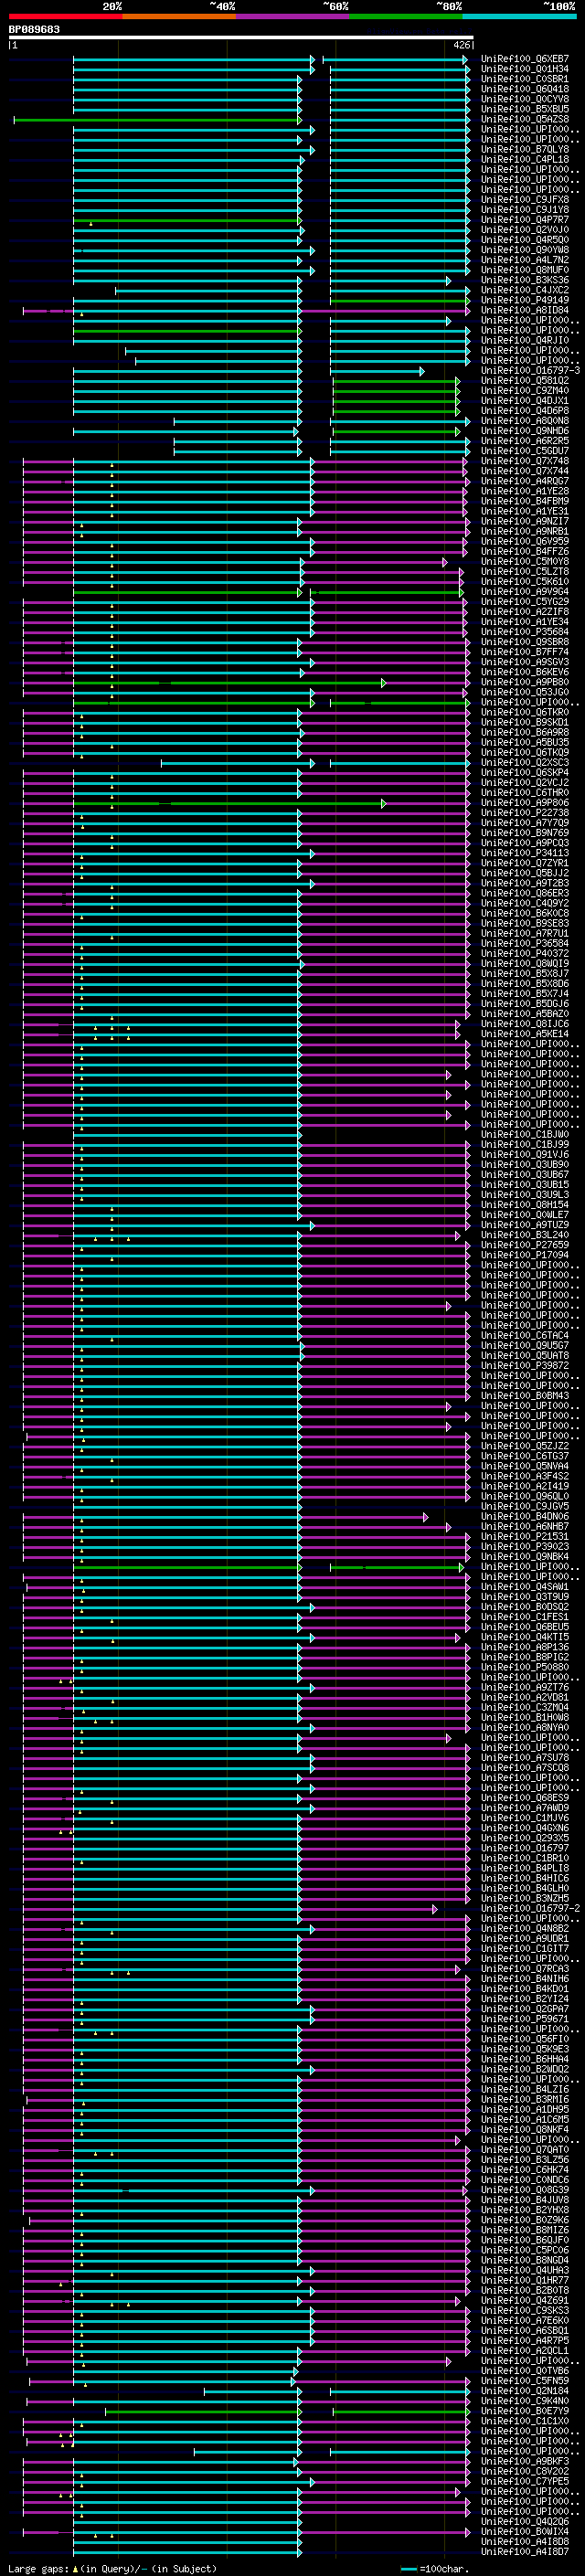Click the green ~80% identity legend bar

coord(406,16)
